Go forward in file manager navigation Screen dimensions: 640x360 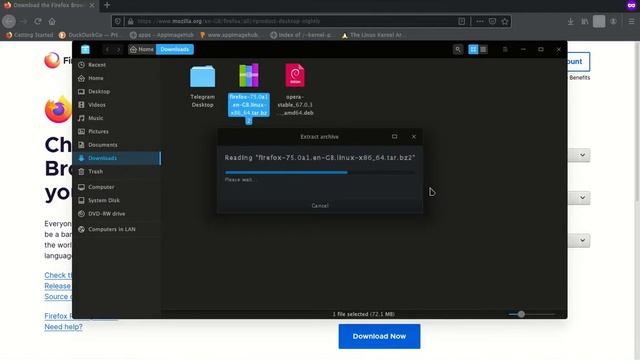(x=119, y=49)
